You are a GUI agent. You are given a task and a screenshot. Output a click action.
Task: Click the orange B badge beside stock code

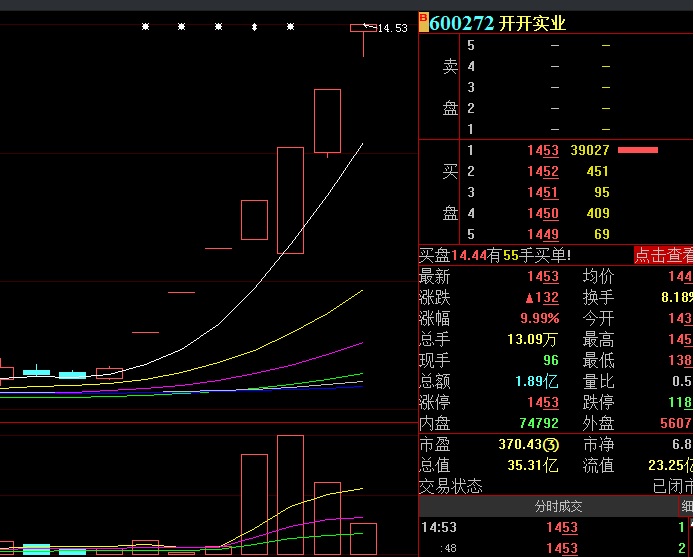pos(423,22)
